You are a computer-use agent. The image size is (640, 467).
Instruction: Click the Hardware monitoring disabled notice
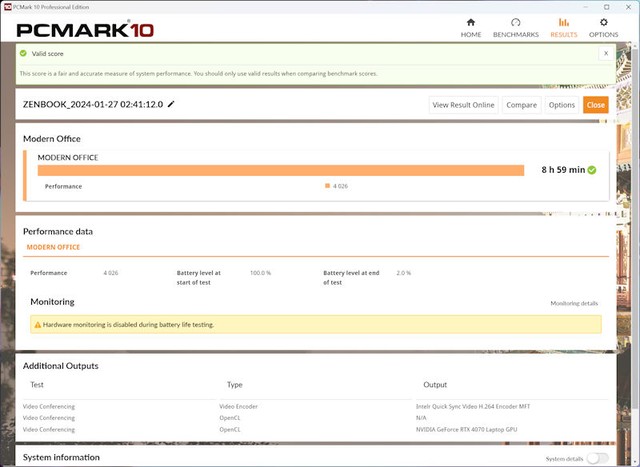pyautogui.click(x=316, y=325)
